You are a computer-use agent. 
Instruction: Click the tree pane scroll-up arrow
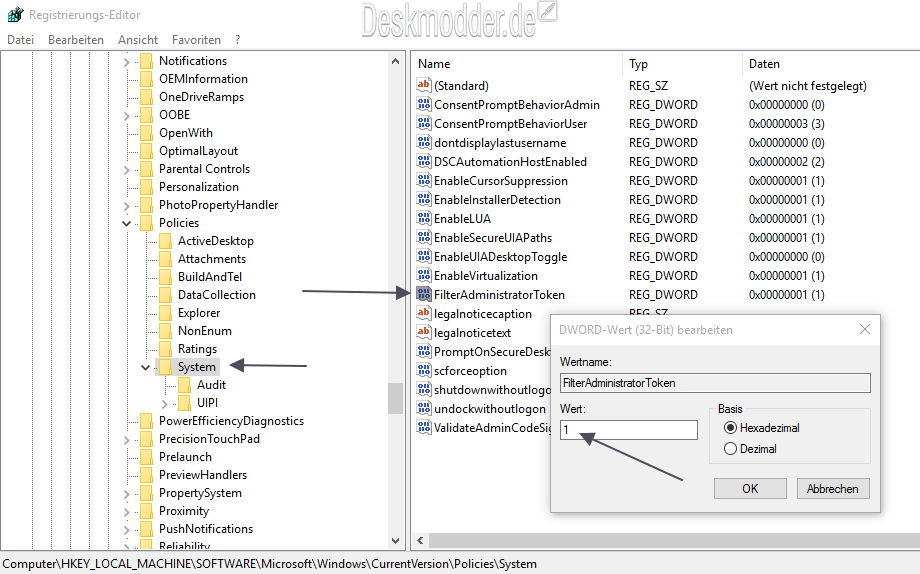coord(395,61)
